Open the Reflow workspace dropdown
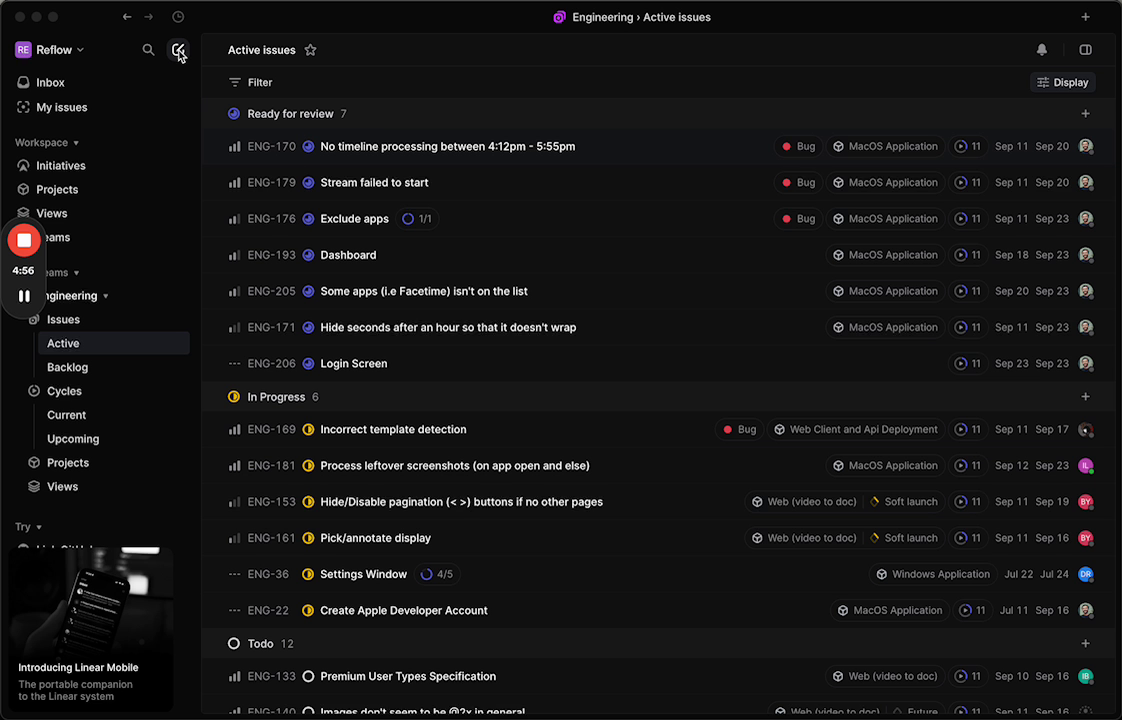 50,50
